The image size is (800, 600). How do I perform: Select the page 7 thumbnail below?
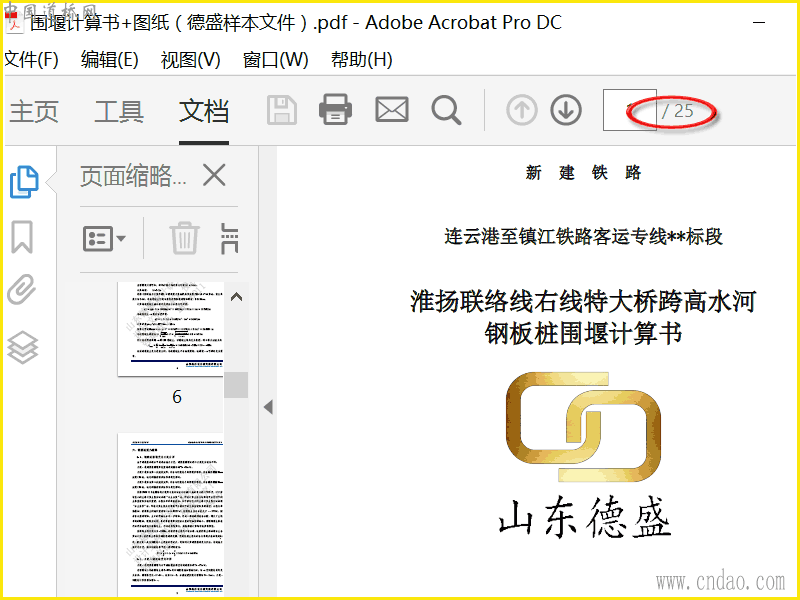click(x=170, y=514)
